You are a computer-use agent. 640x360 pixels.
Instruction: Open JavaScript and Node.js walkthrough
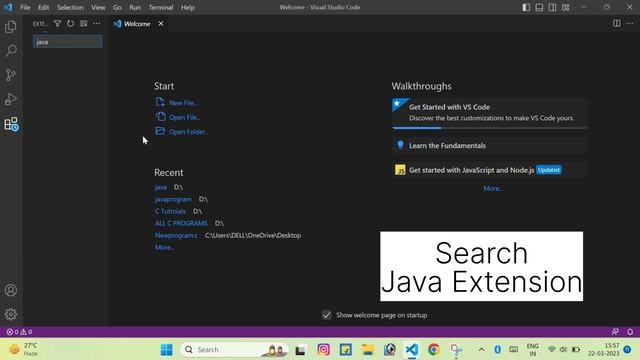(x=489, y=170)
